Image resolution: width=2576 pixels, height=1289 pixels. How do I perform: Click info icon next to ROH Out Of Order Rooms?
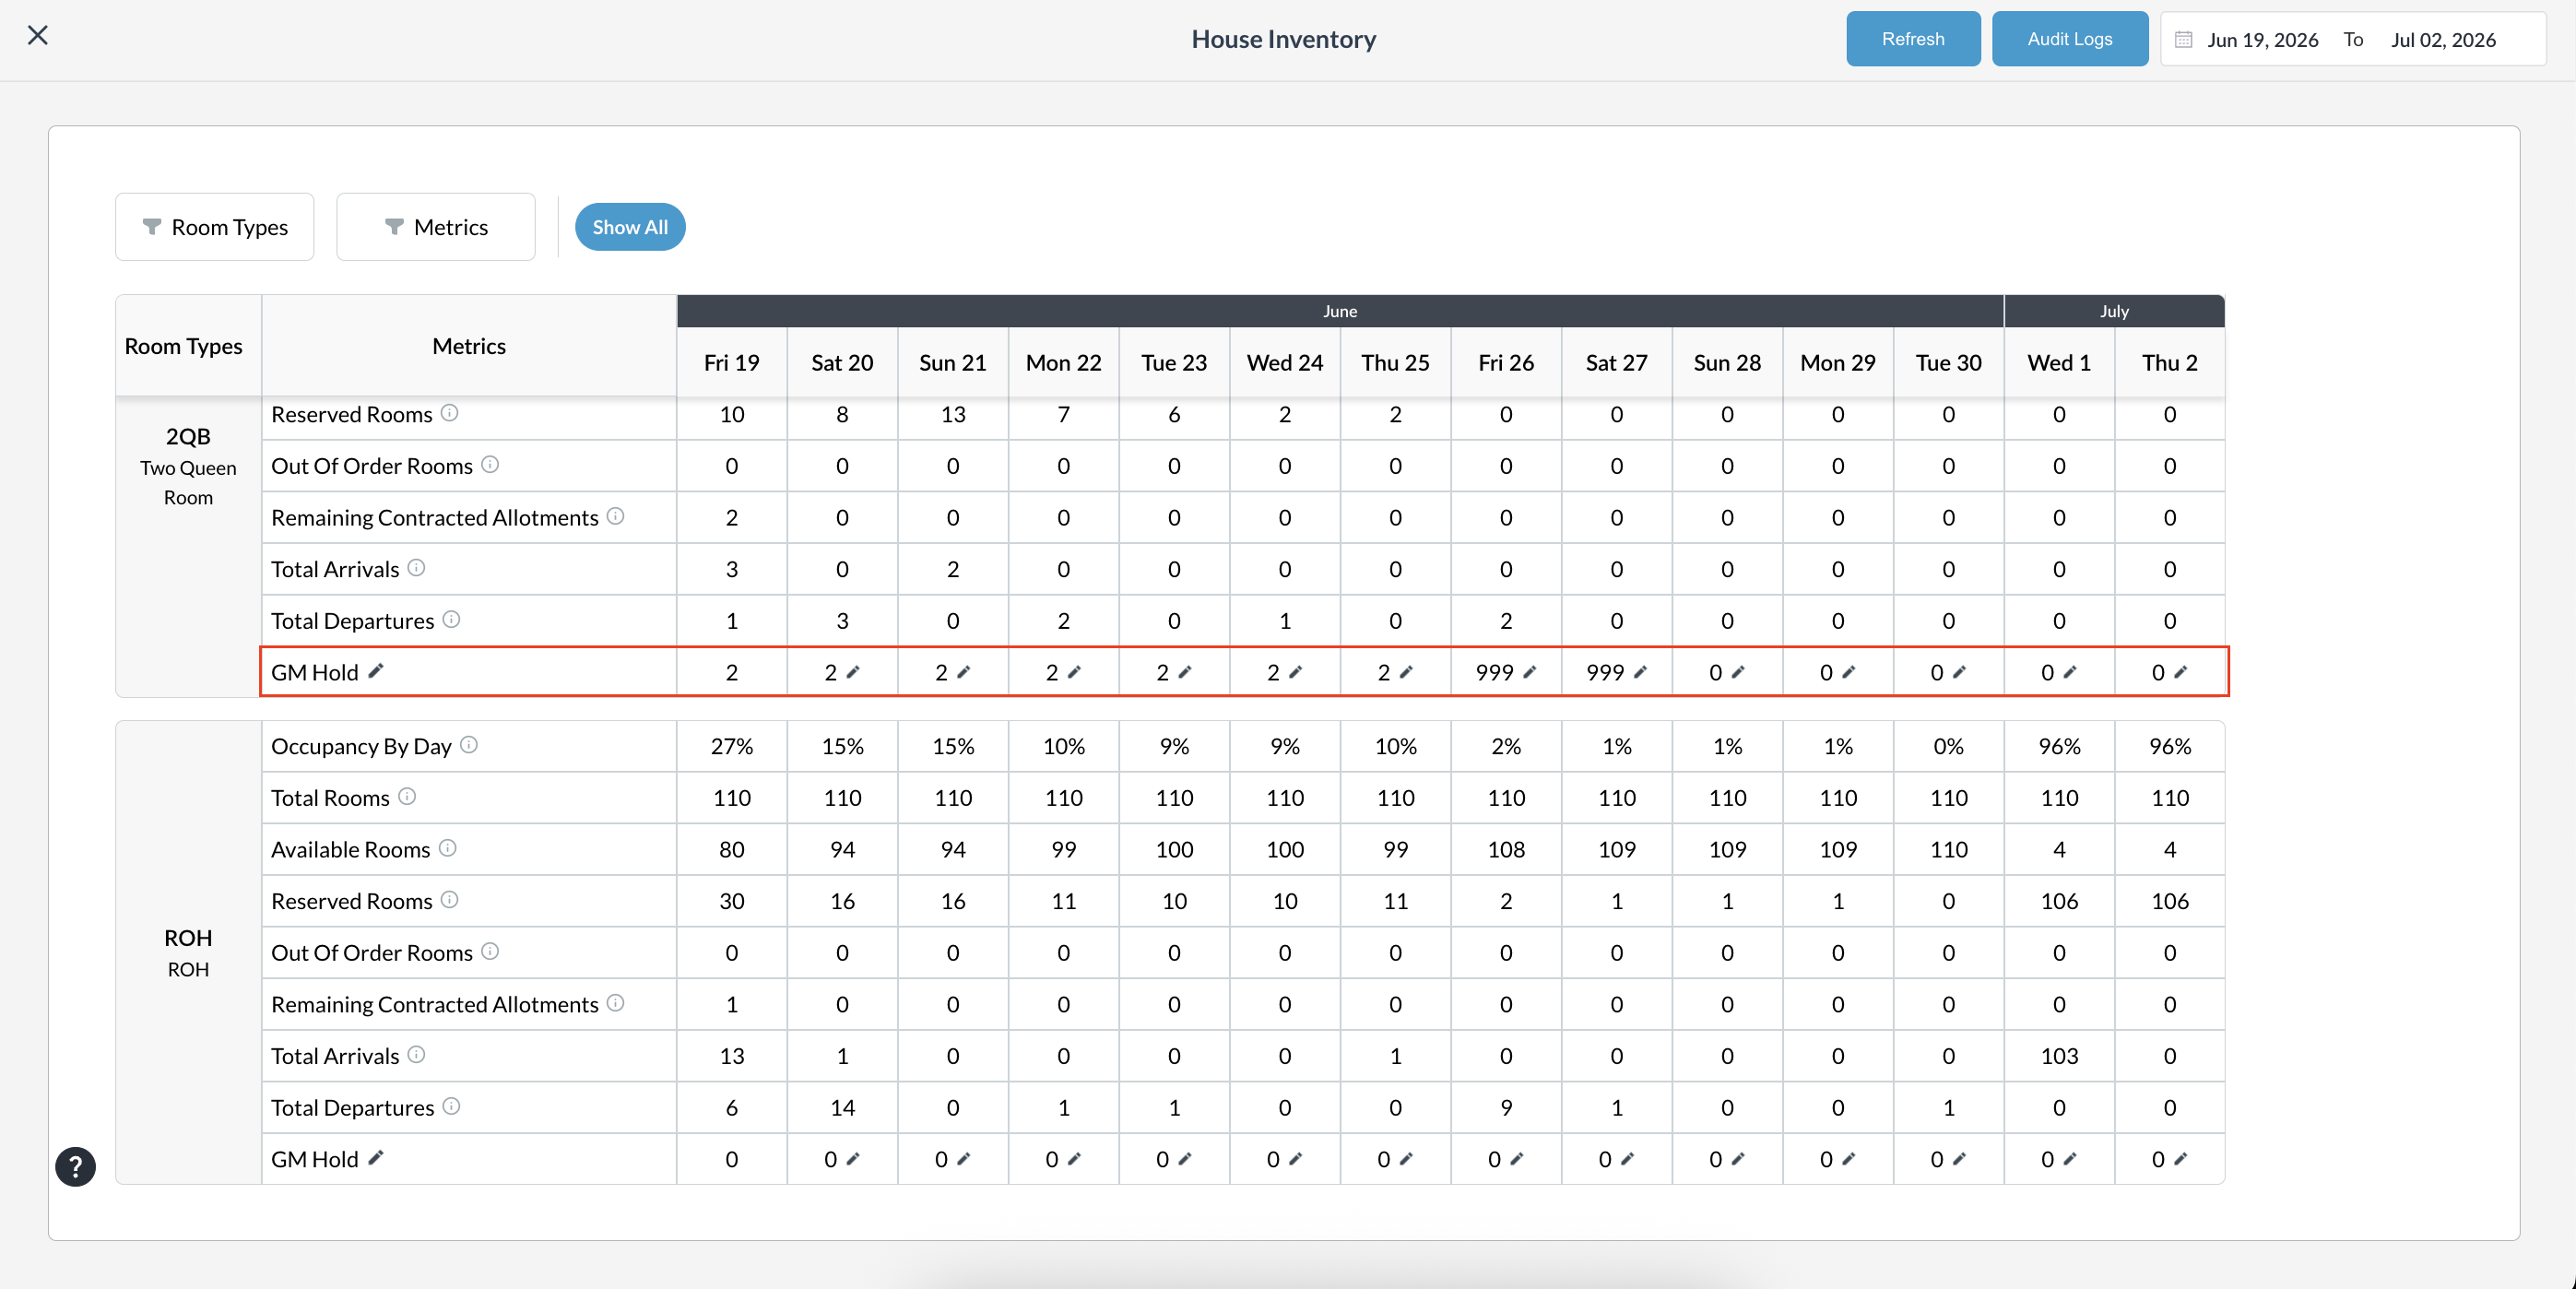[490, 951]
